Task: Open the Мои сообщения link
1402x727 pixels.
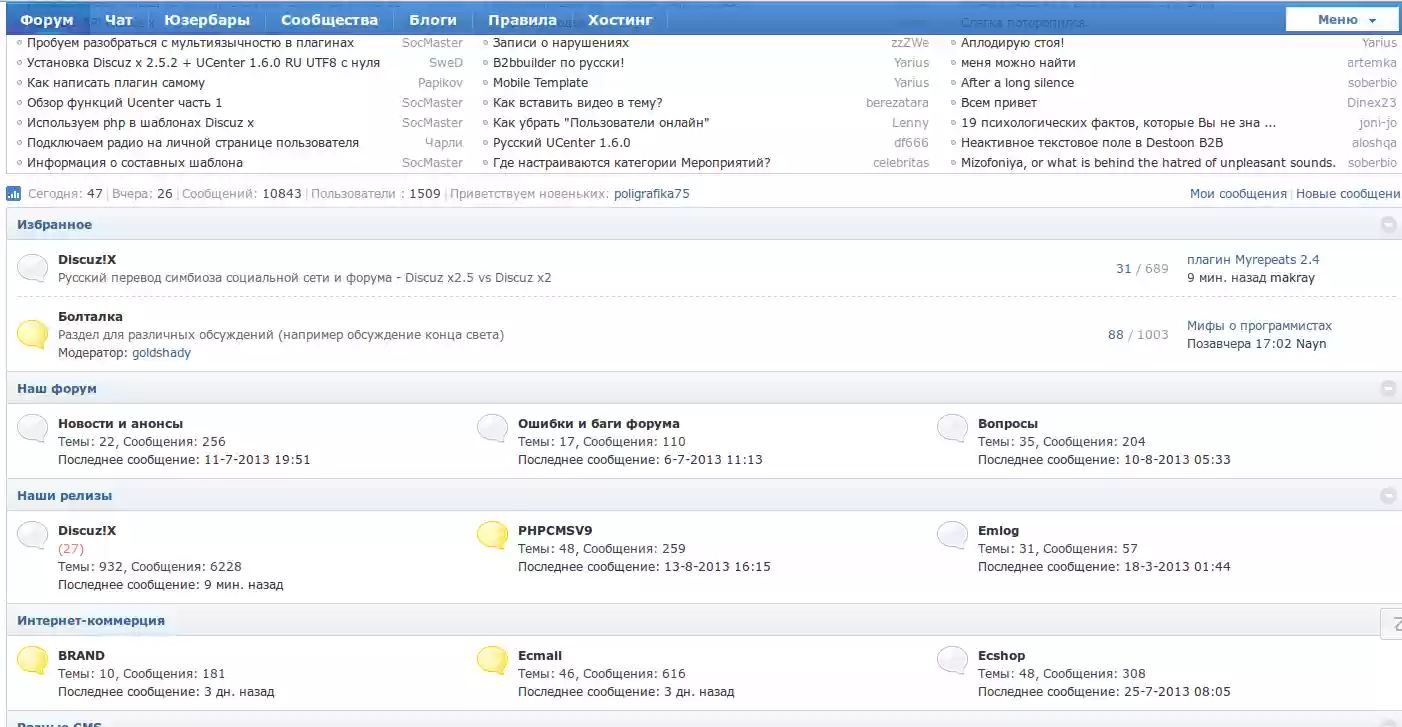Action: [1240, 195]
